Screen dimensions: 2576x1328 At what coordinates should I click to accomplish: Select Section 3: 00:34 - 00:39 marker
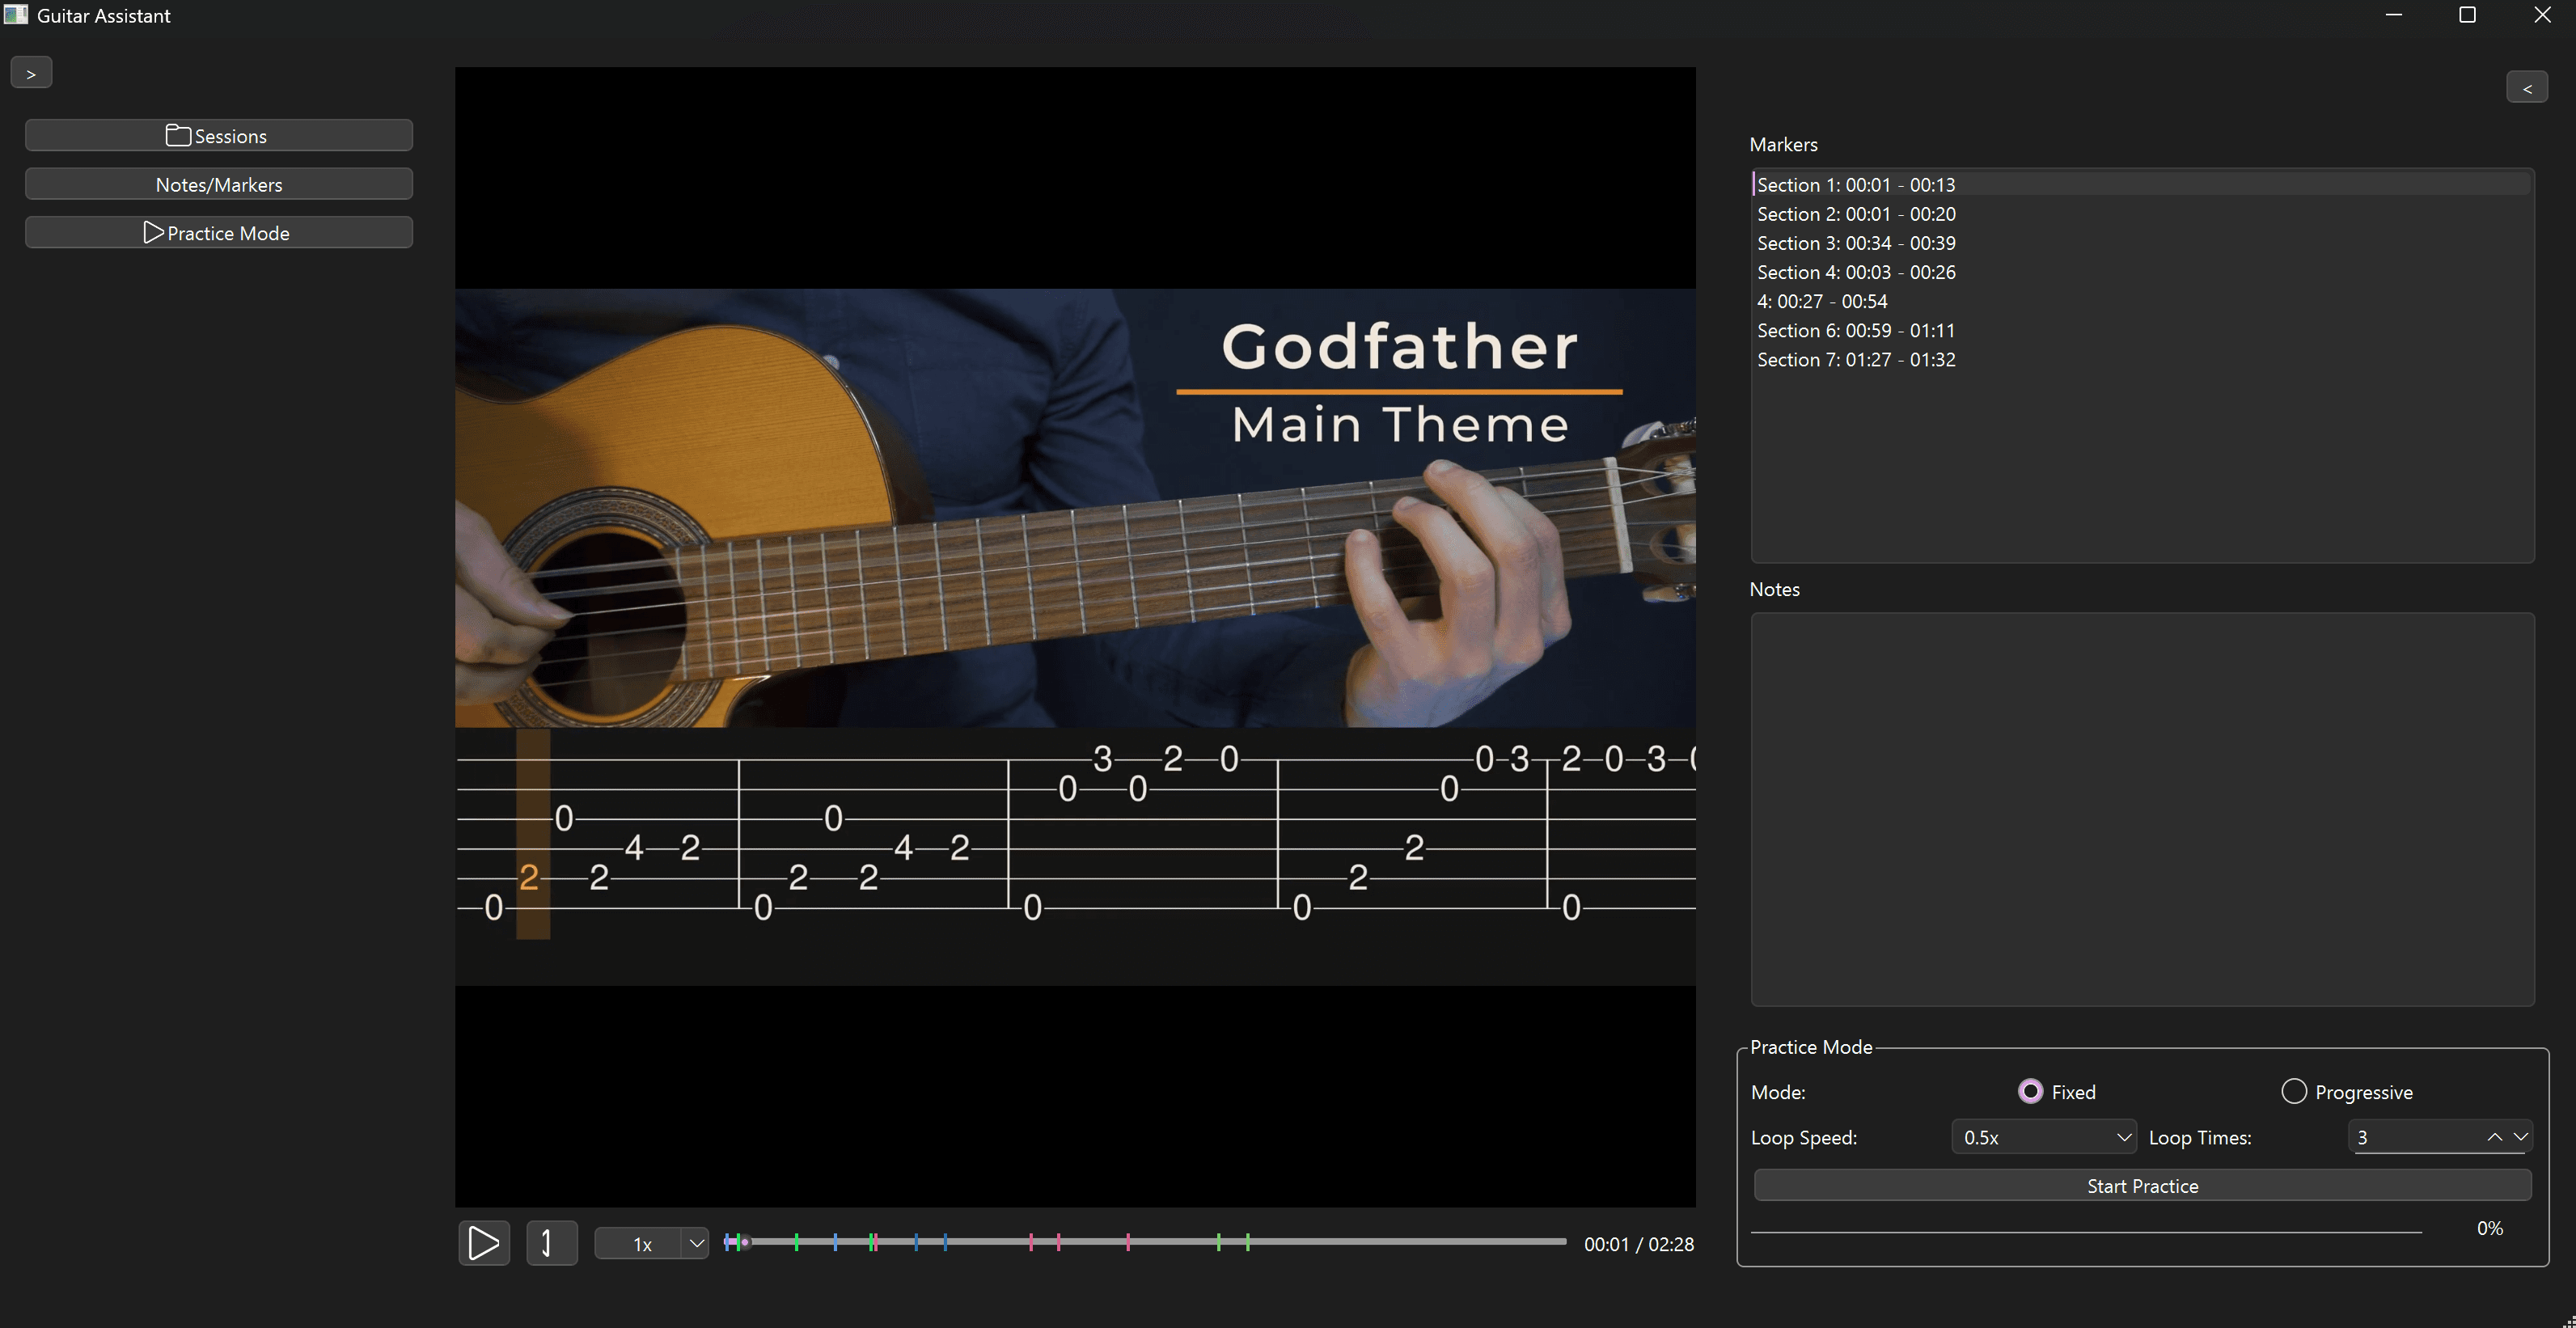click(x=1856, y=243)
